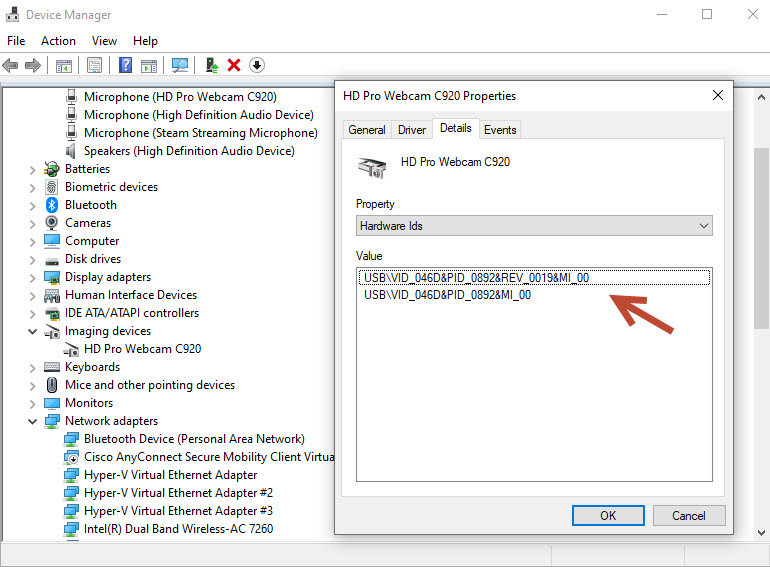Screen dimensions: 770x567
Task: Select Cisco AnyConnect Secure Mobility Client adapter
Action: point(209,457)
